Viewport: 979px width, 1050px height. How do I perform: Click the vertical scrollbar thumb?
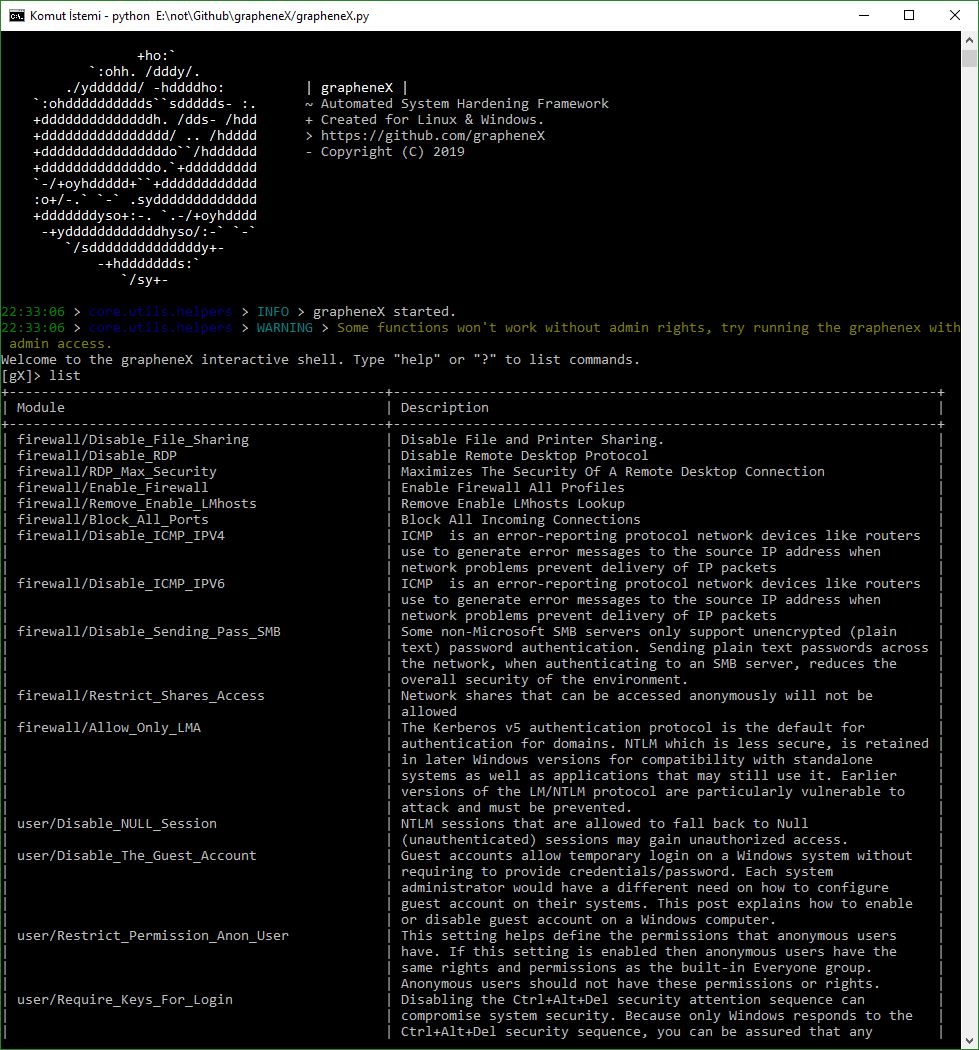969,58
